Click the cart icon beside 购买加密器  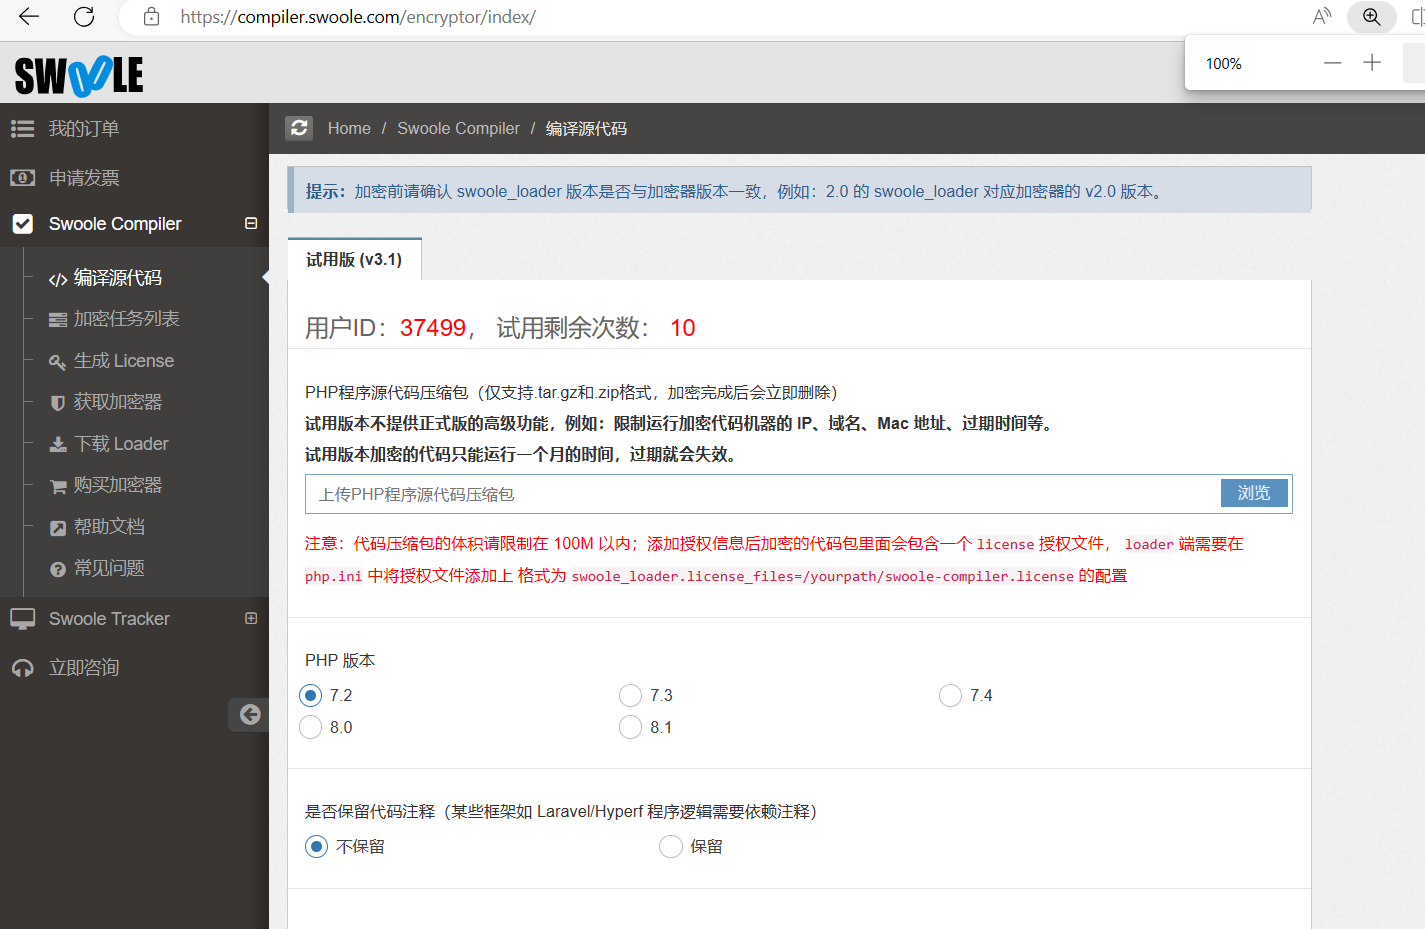(58, 487)
